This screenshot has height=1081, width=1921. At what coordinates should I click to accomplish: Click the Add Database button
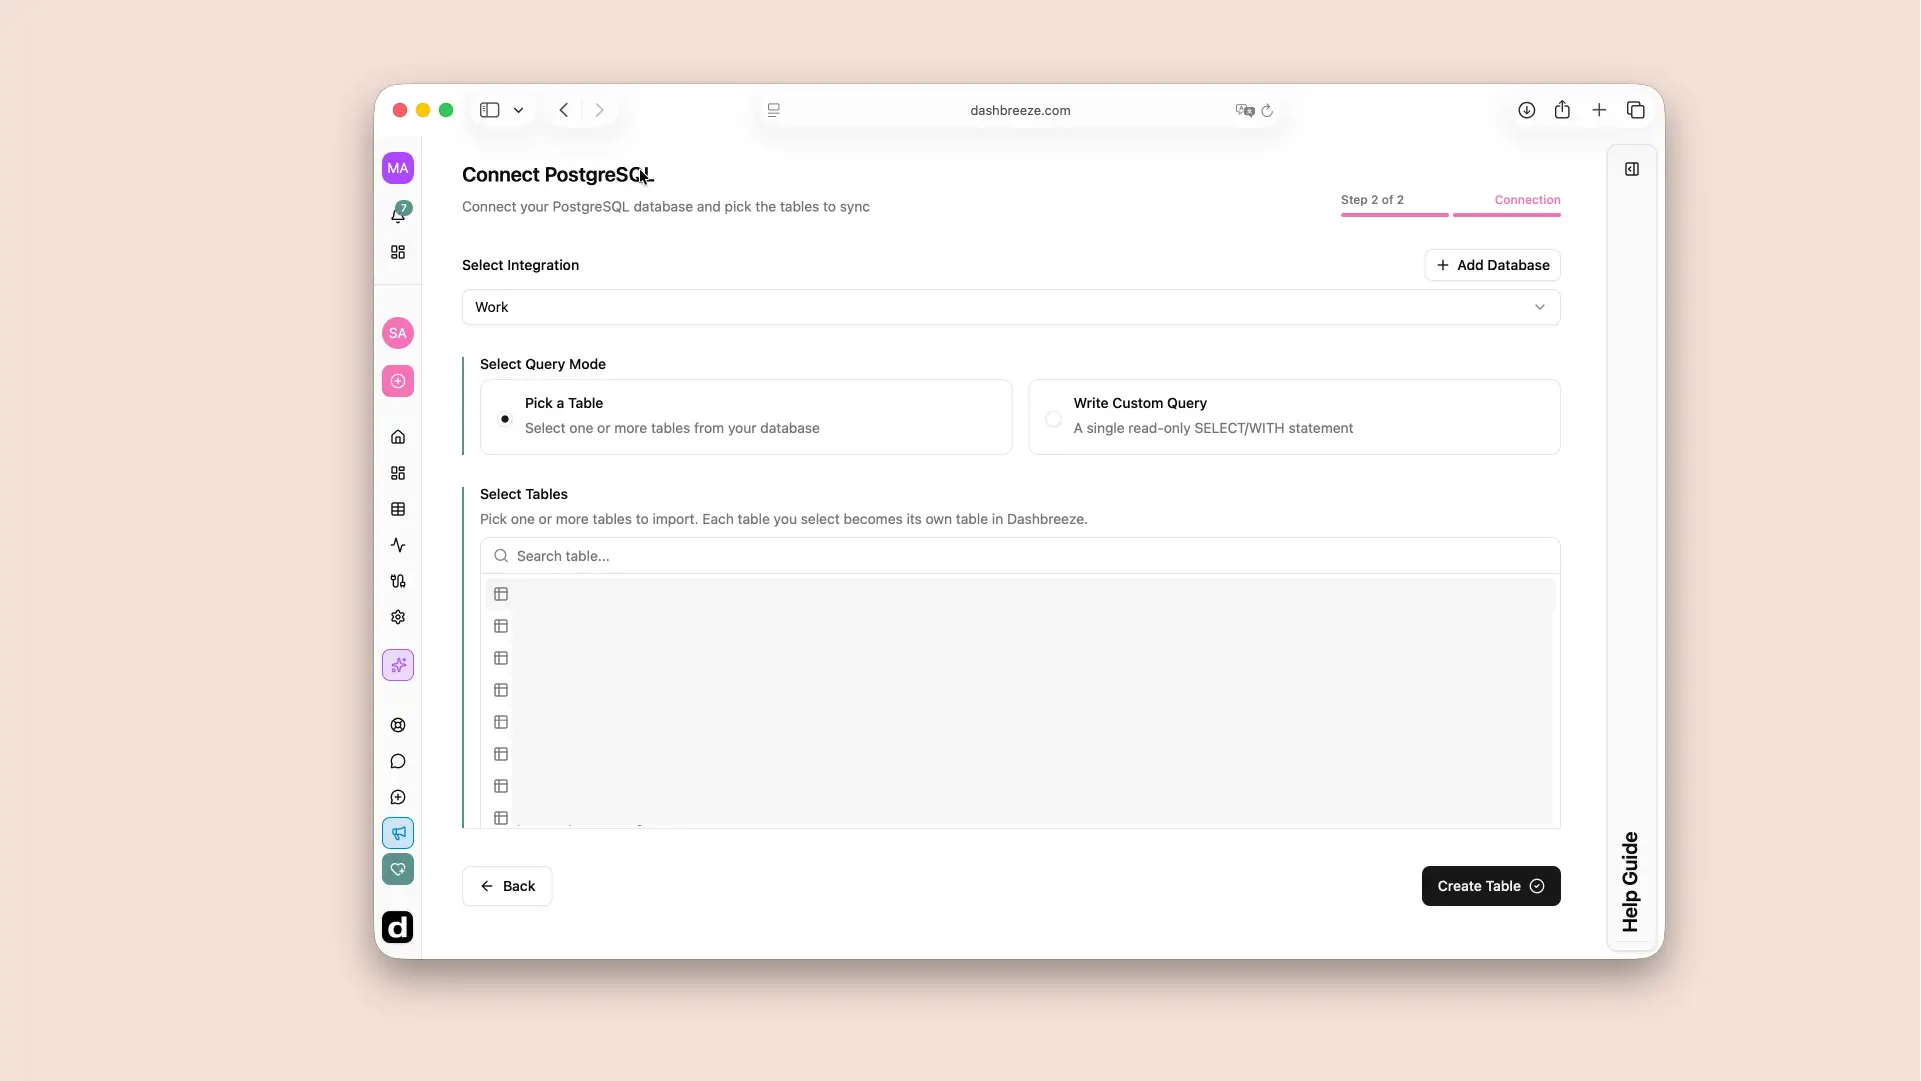1492,265
